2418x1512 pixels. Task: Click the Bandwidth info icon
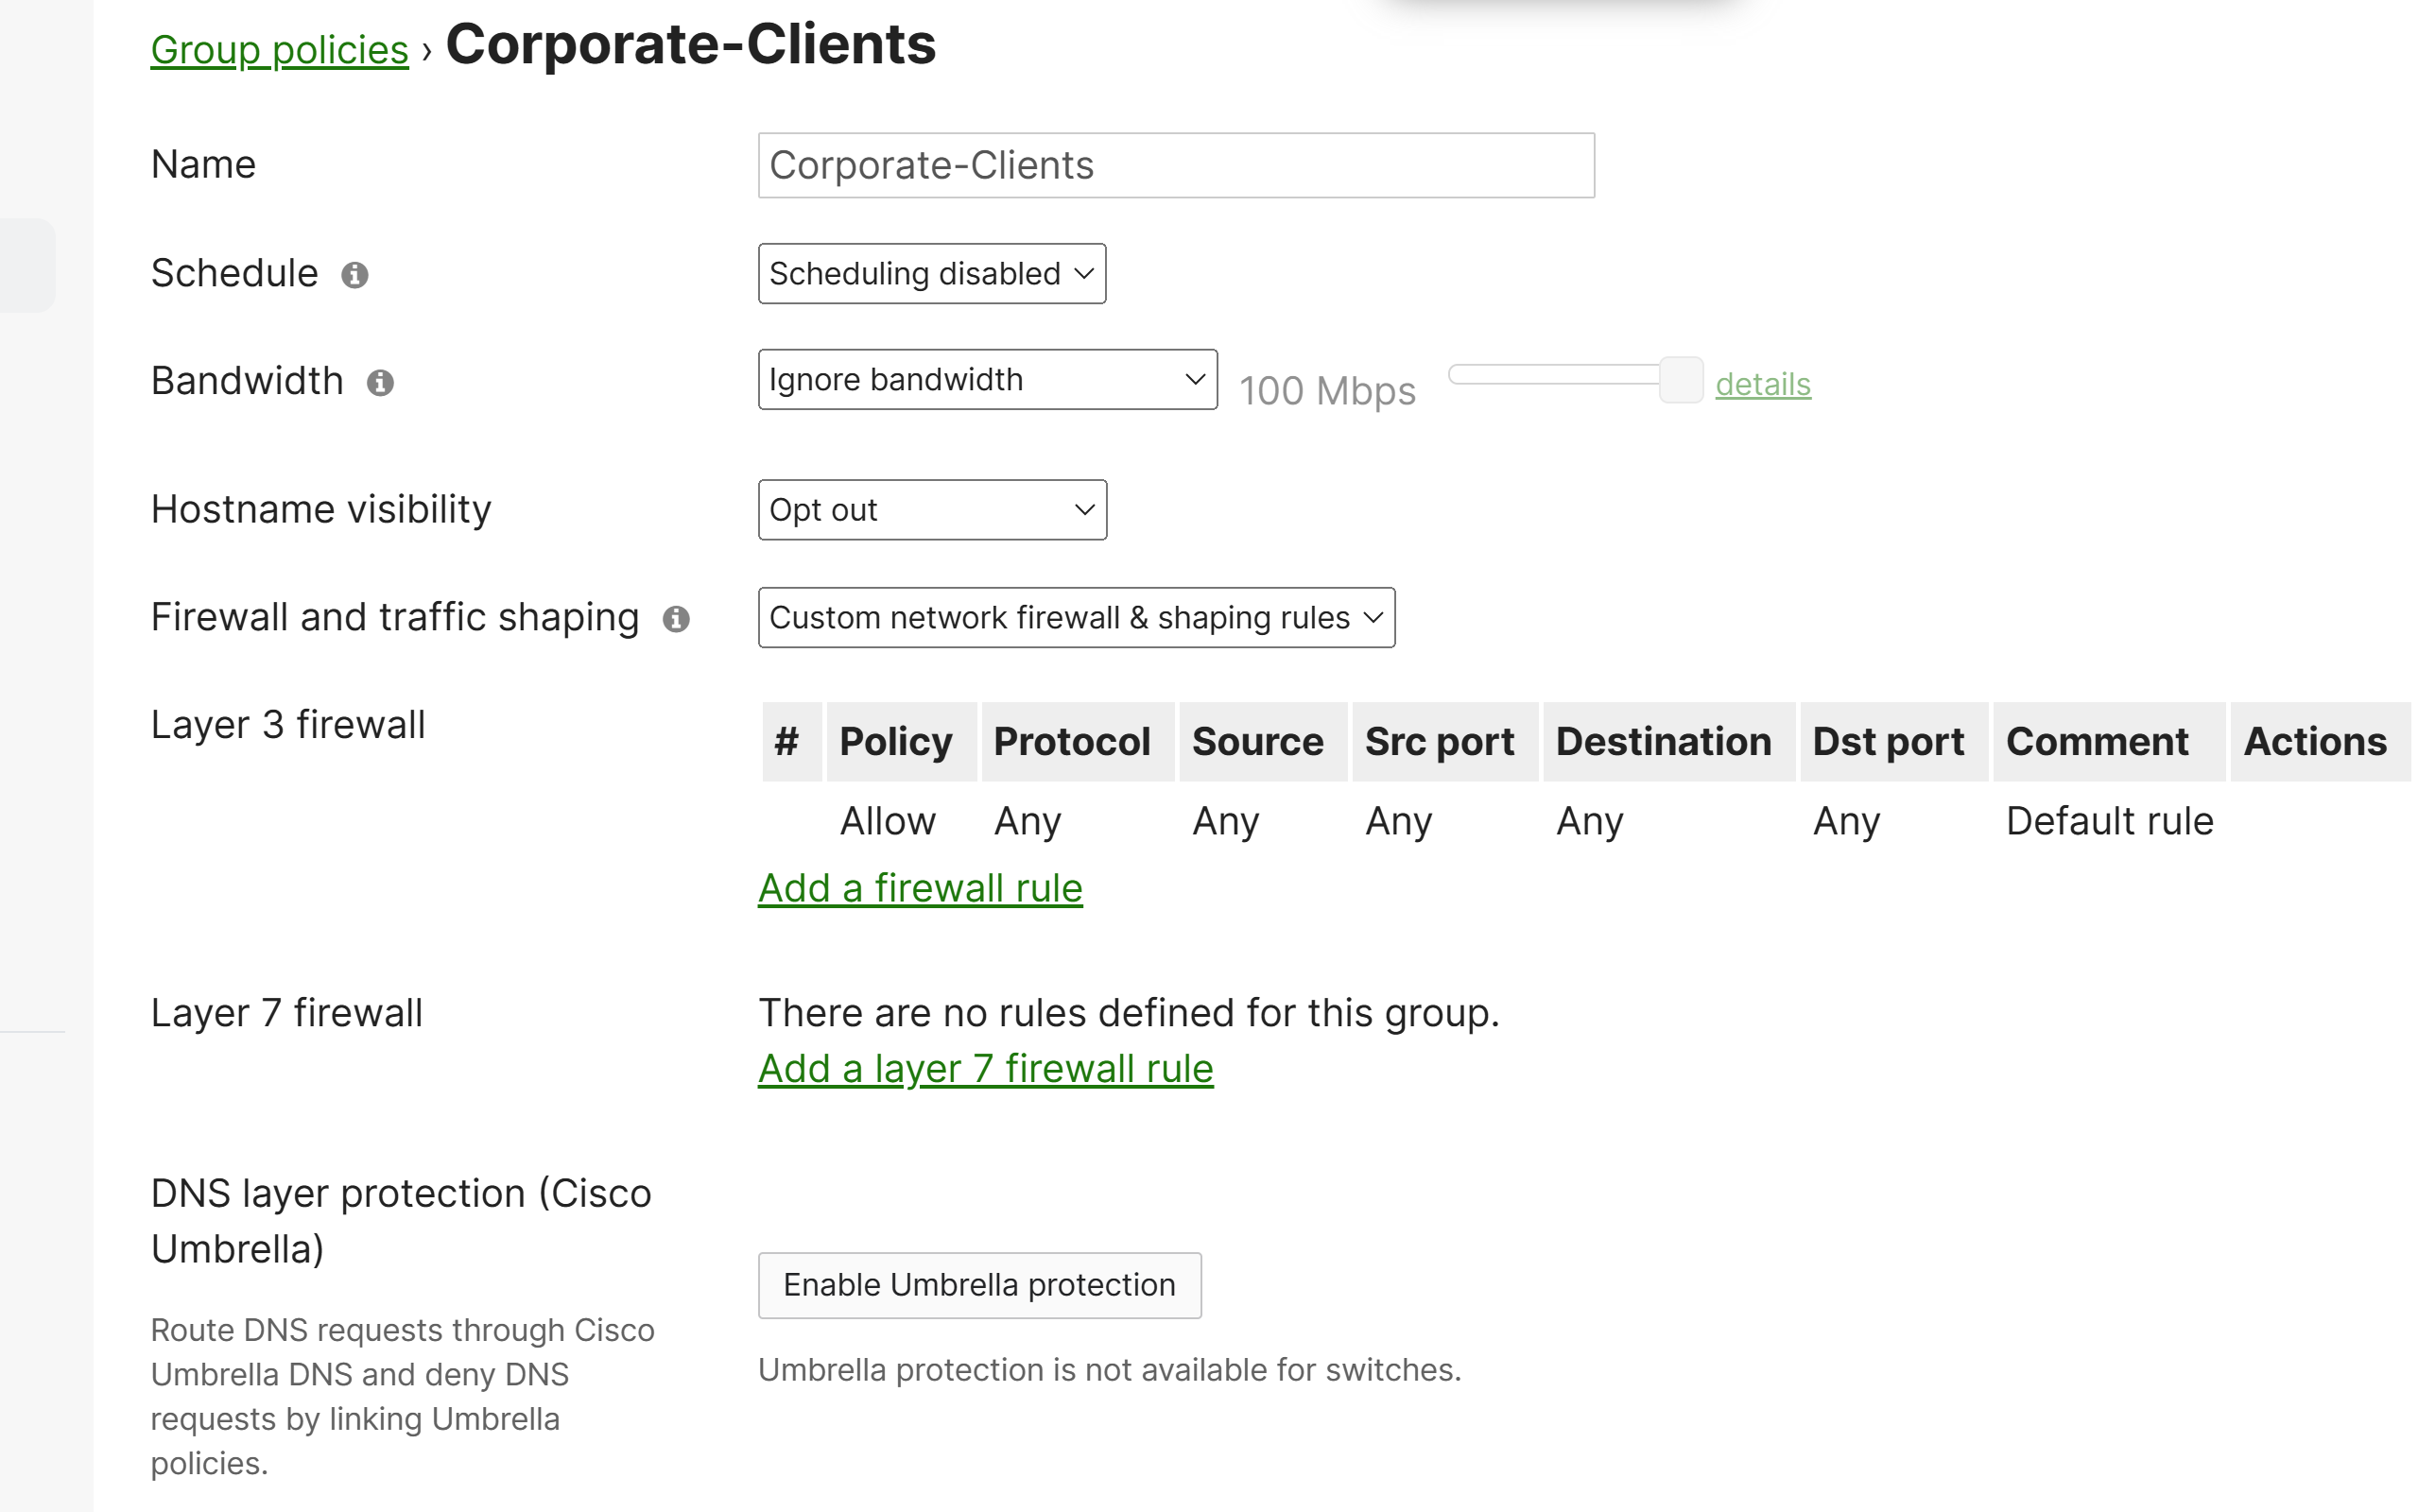[380, 382]
